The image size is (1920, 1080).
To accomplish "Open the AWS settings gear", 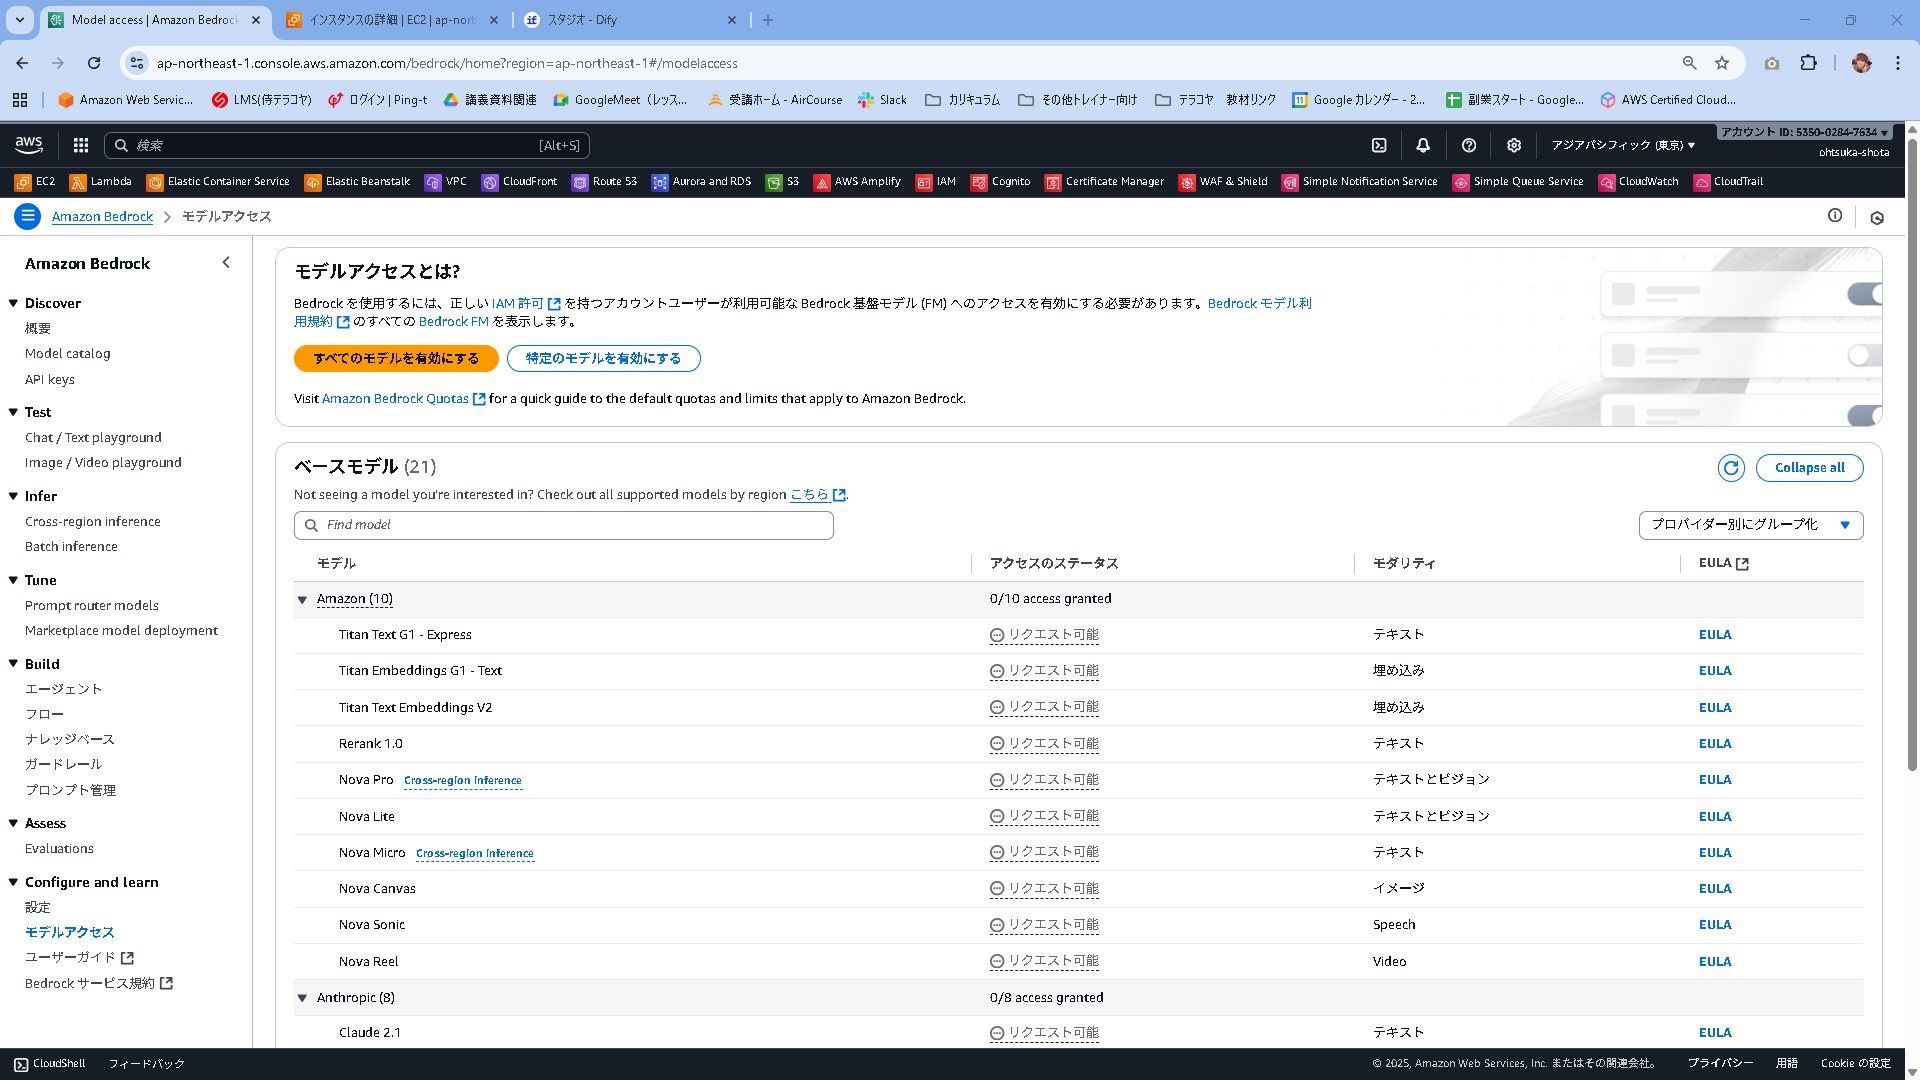I will [x=1513, y=145].
